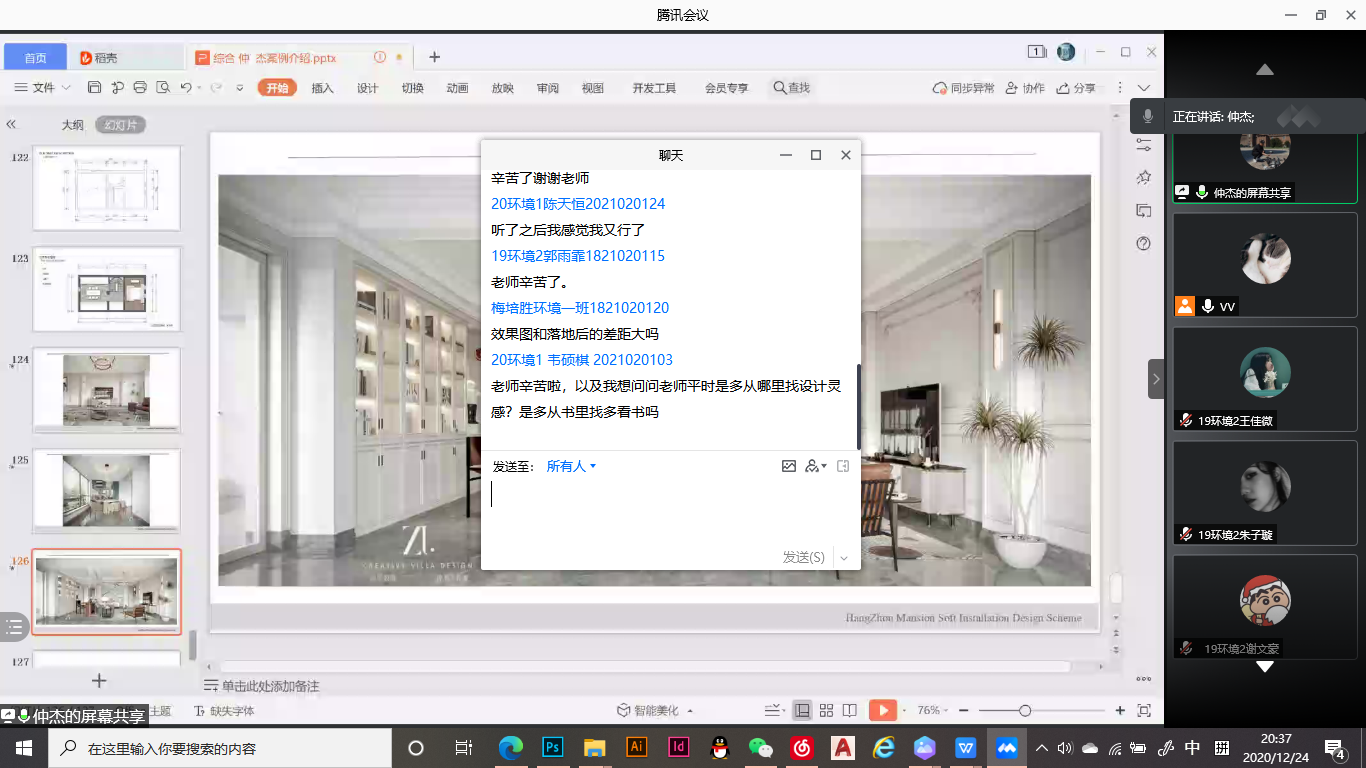Screen dimensions: 1366x768
Task: Select the 幻灯片 slides view toggle
Action: 121,125
